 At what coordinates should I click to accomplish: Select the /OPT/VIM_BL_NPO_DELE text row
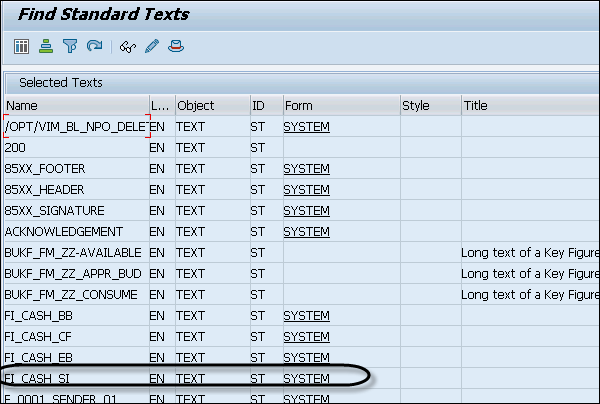click(77, 126)
